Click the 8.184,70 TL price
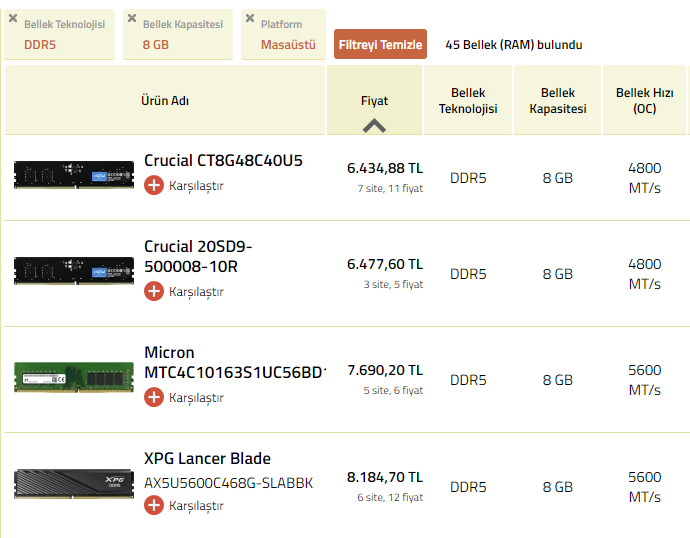The image size is (690, 538). point(385,477)
